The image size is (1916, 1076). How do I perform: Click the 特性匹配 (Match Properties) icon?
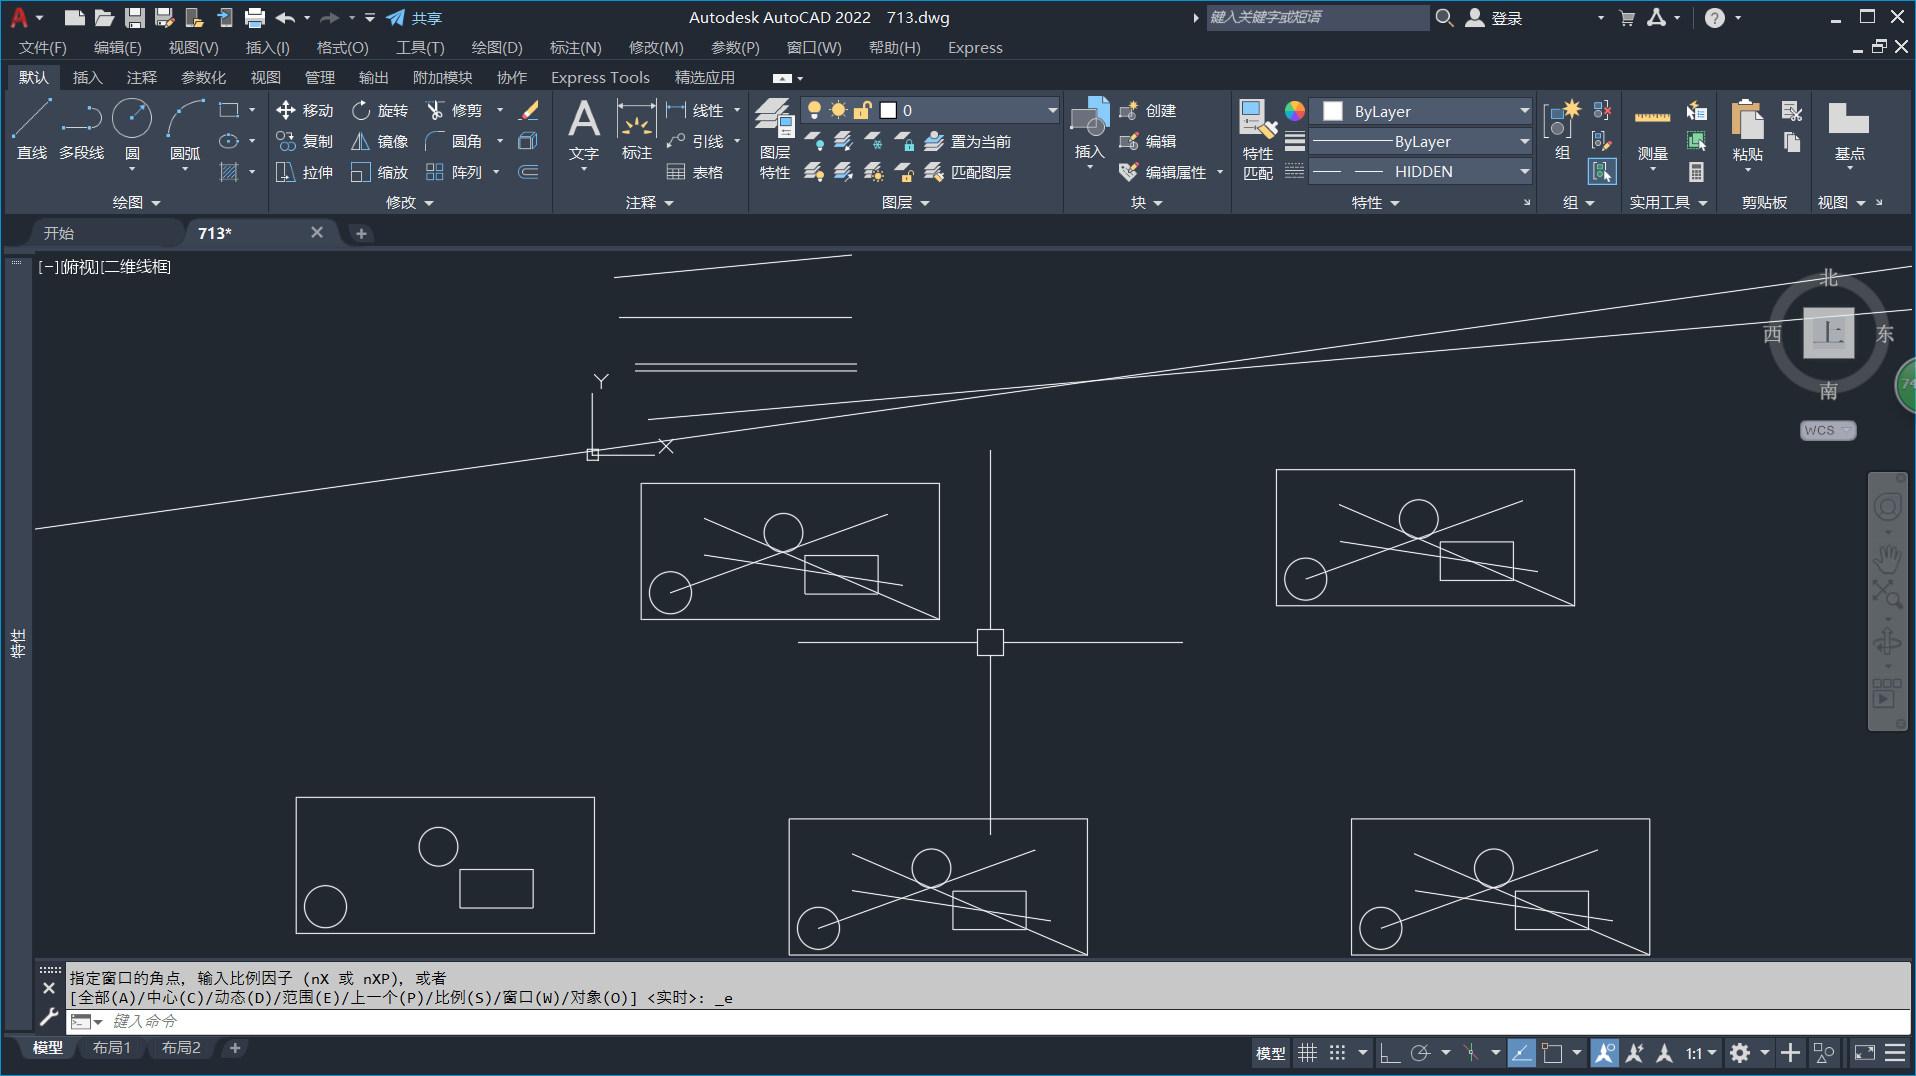tap(1258, 140)
